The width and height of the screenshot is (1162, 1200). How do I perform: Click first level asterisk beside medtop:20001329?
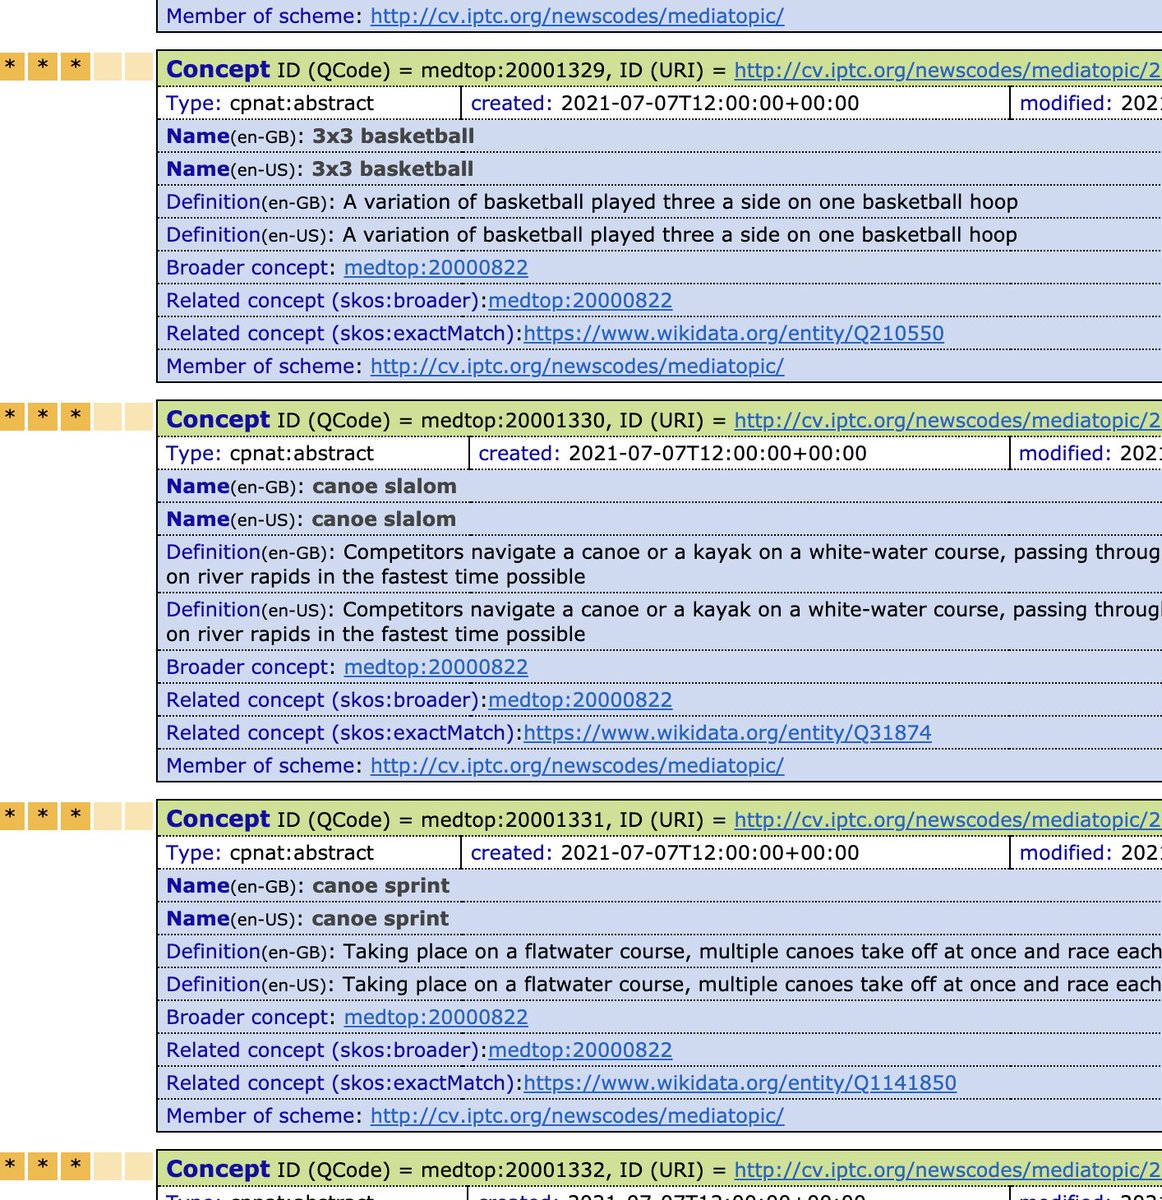pyautogui.click(x=10, y=67)
